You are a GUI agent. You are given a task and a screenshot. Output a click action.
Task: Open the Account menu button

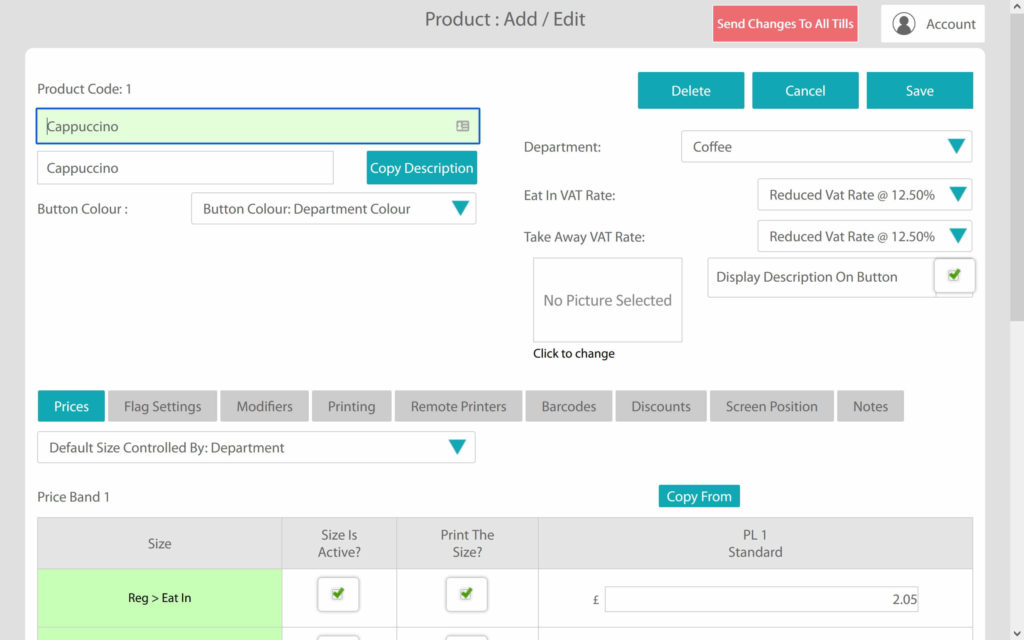pos(933,24)
